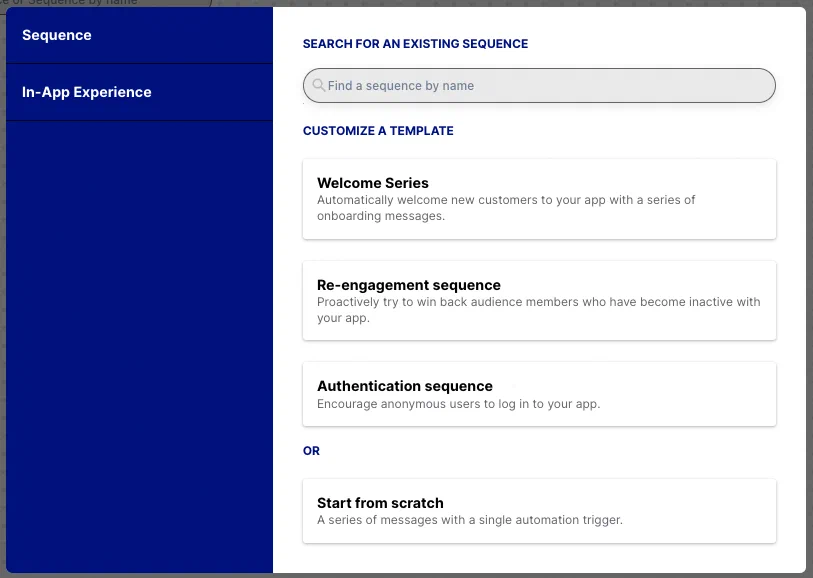The width and height of the screenshot is (813, 578).
Task: Click the 'Welcome Series' title text
Action: coord(373,183)
